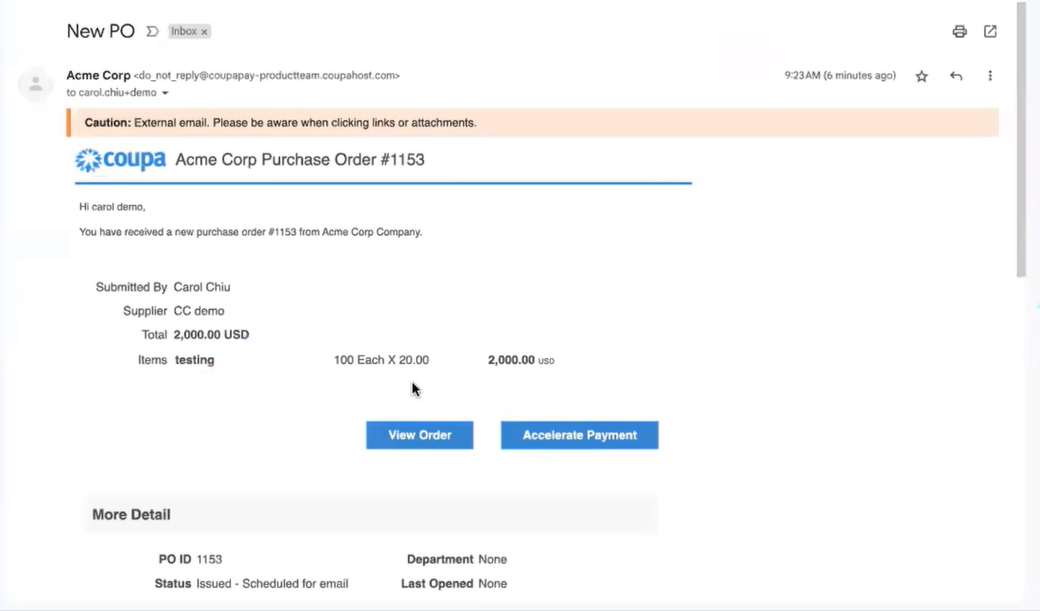This screenshot has height=611, width=1040.
Task: Click the summarize icon next to the subject
Action: (x=151, y=31)
